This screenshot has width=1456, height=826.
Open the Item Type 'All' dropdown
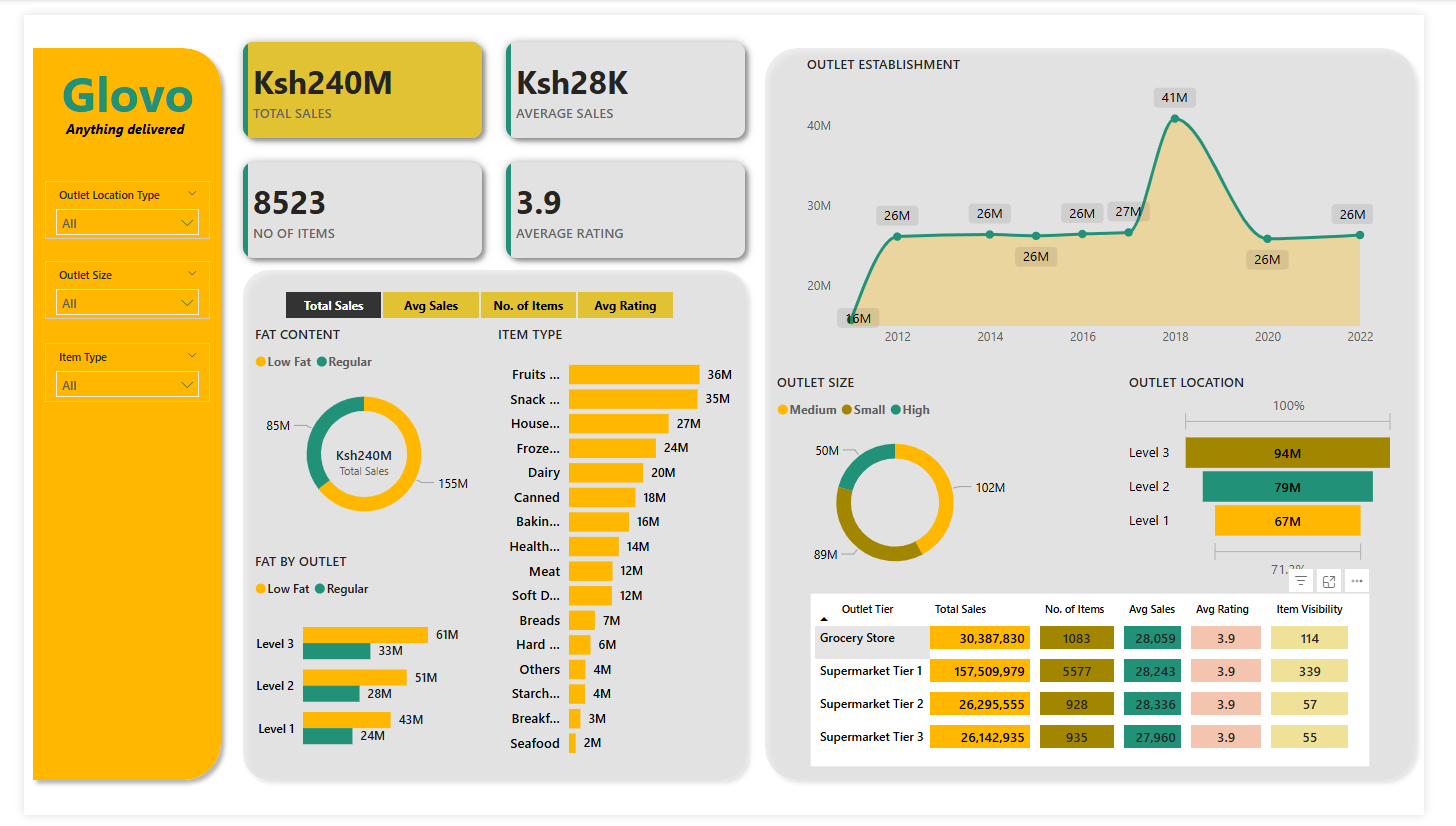pos(127,385)
